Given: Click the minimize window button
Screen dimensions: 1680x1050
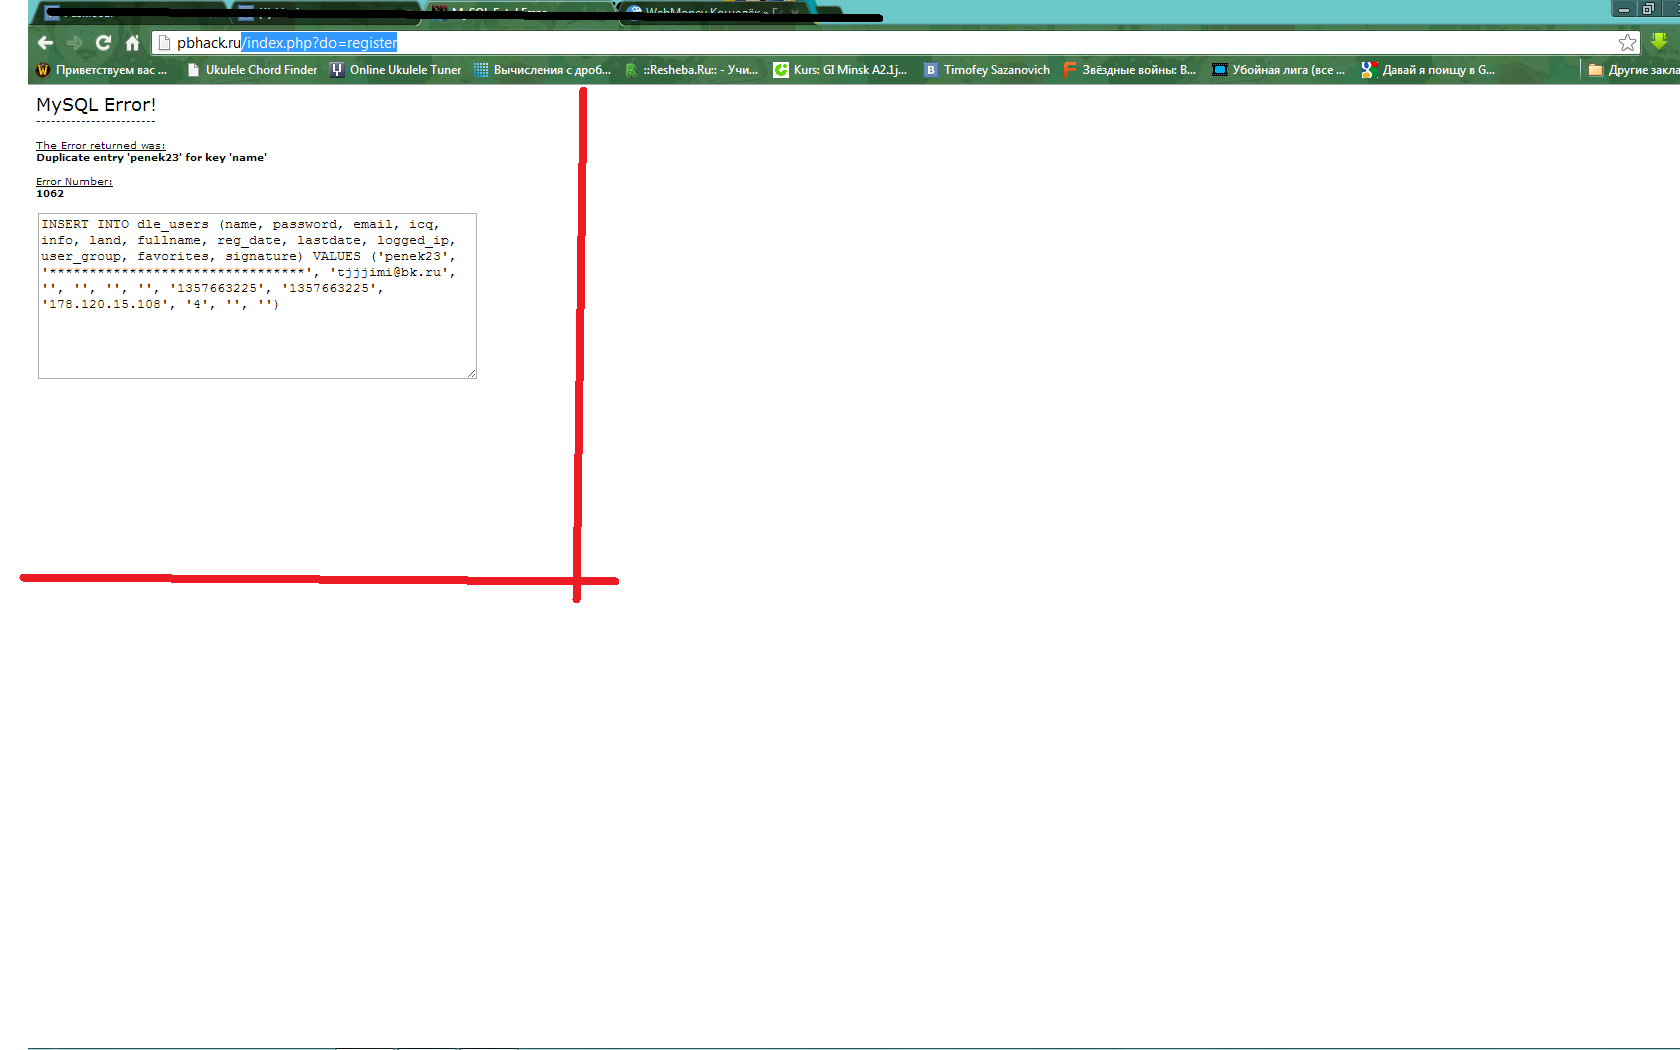Looking at the screenshot, I should pos(1624,9).
